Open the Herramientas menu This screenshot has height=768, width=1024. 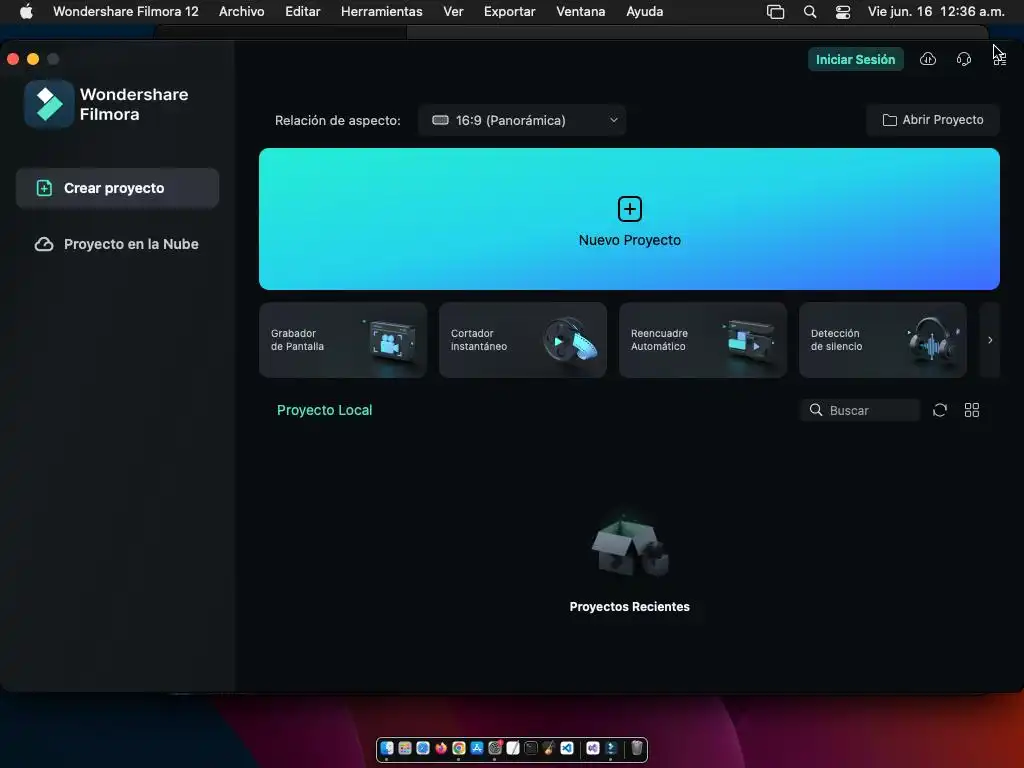point(381,12)
